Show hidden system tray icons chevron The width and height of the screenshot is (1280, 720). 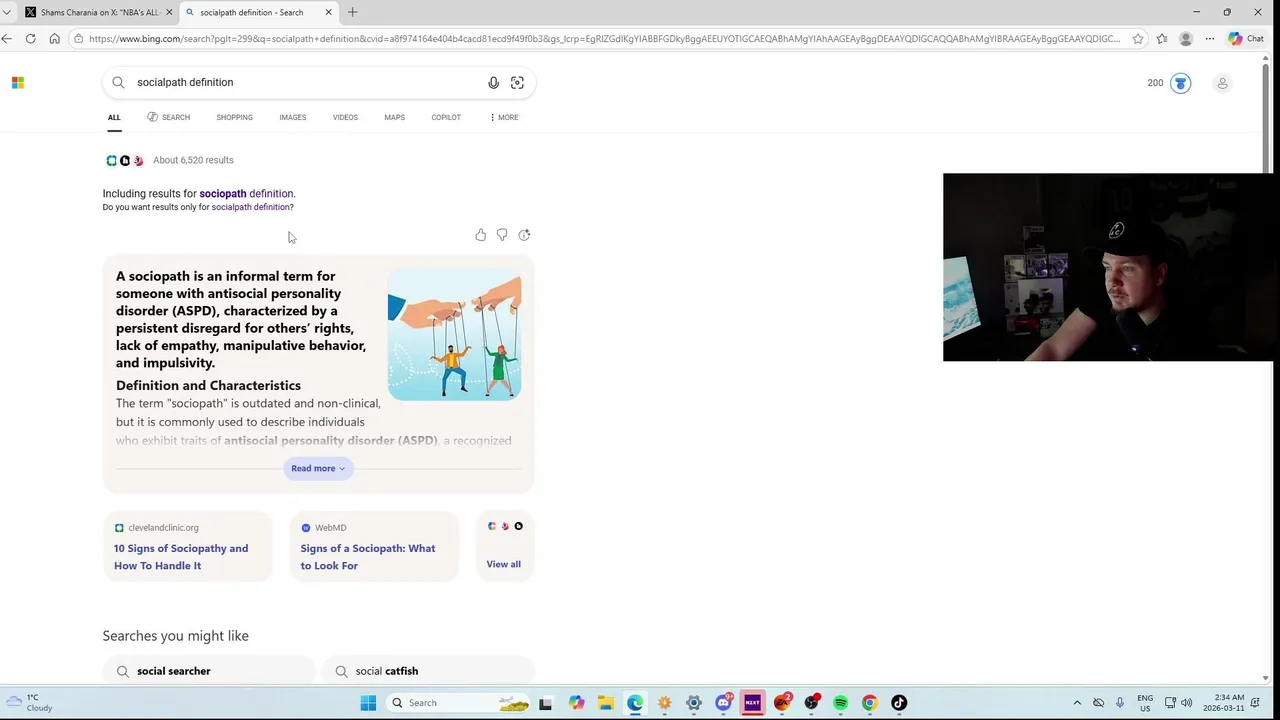point(1077,703)
